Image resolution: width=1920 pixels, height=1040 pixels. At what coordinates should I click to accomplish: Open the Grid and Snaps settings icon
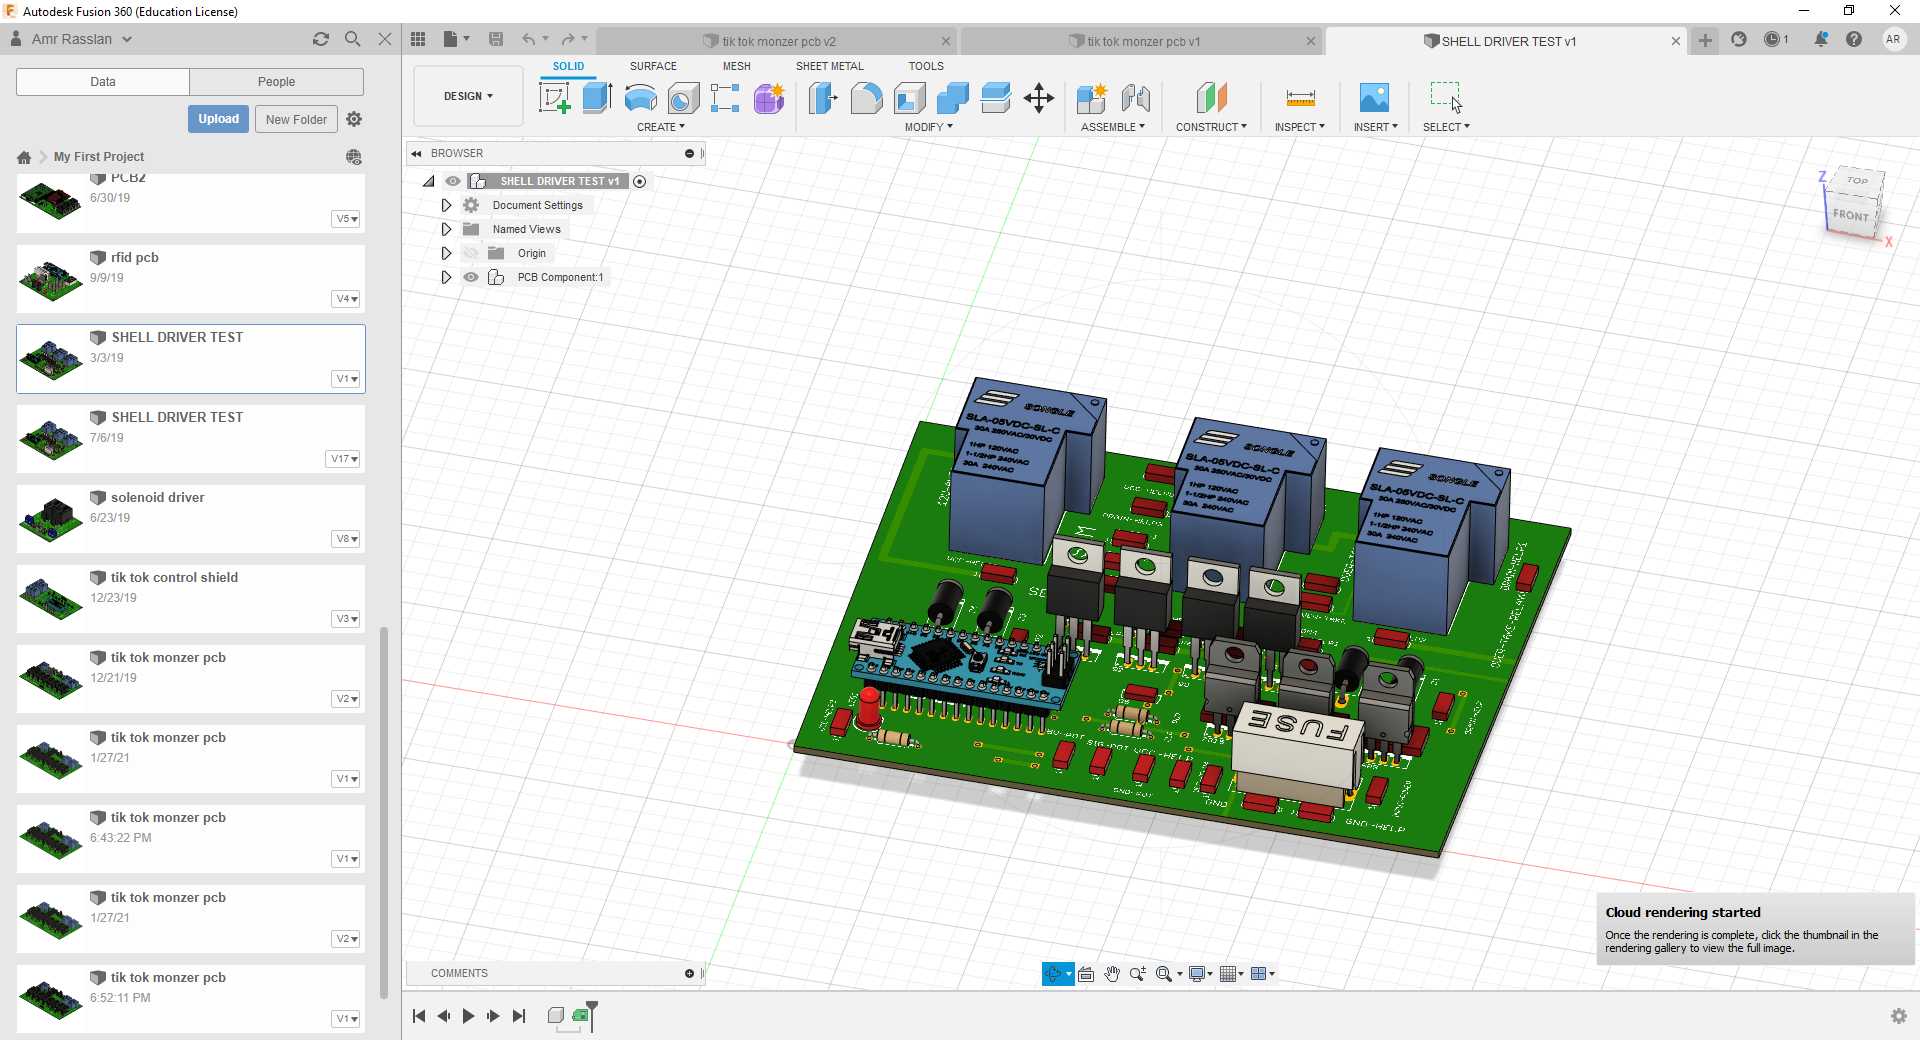tap(1231, 974)
